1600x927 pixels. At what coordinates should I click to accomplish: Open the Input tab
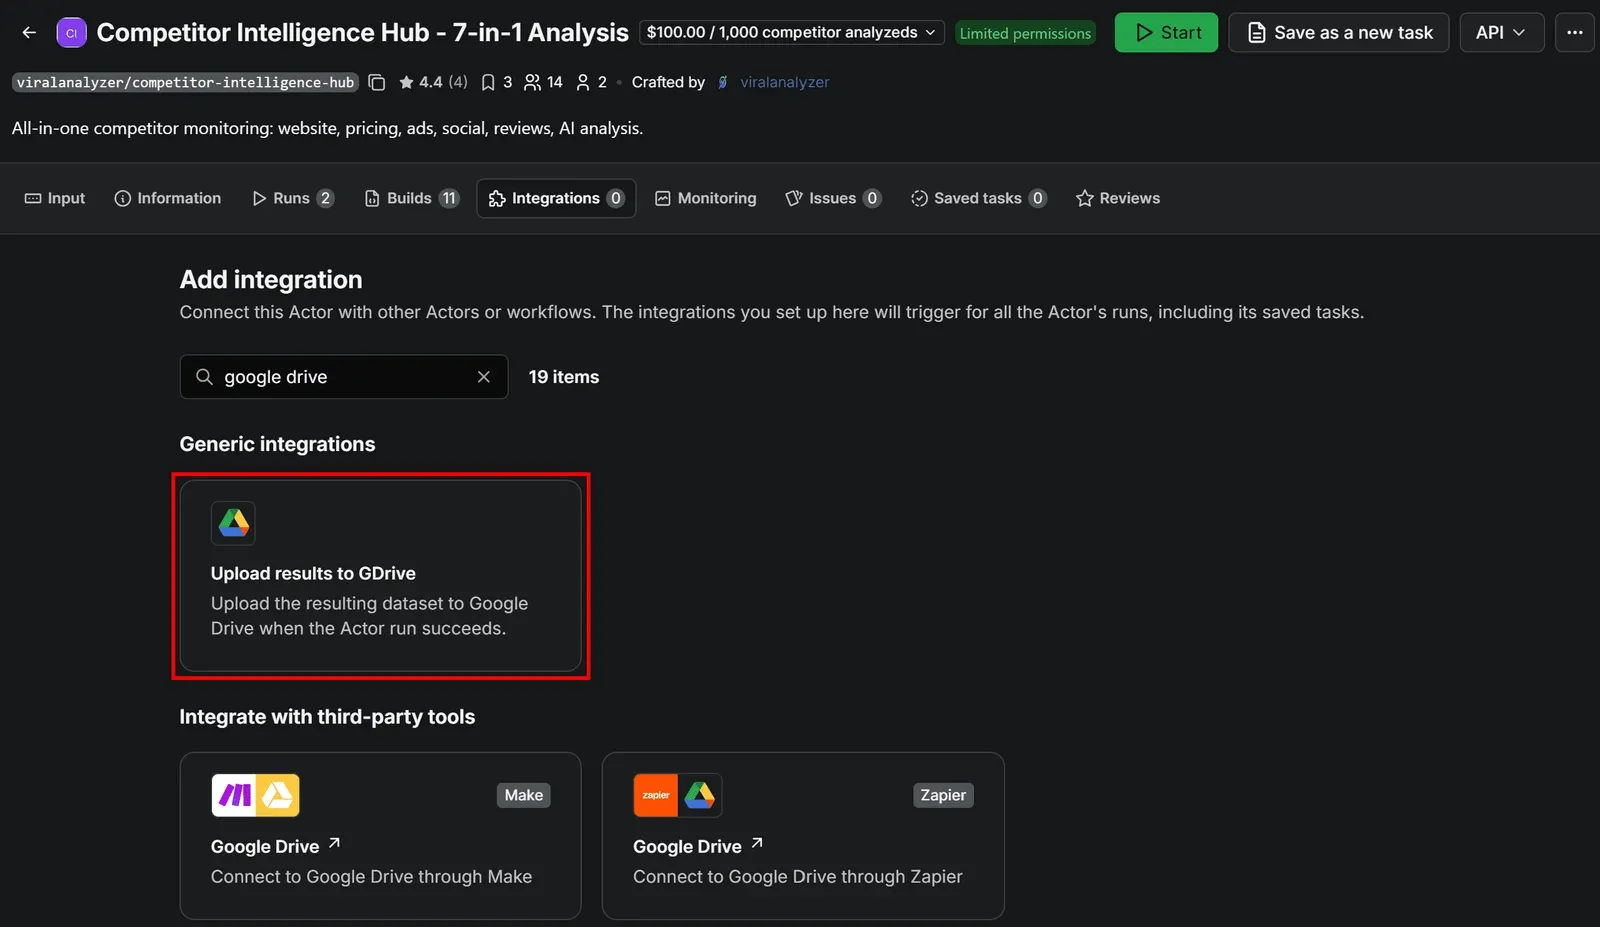[55, 198]
